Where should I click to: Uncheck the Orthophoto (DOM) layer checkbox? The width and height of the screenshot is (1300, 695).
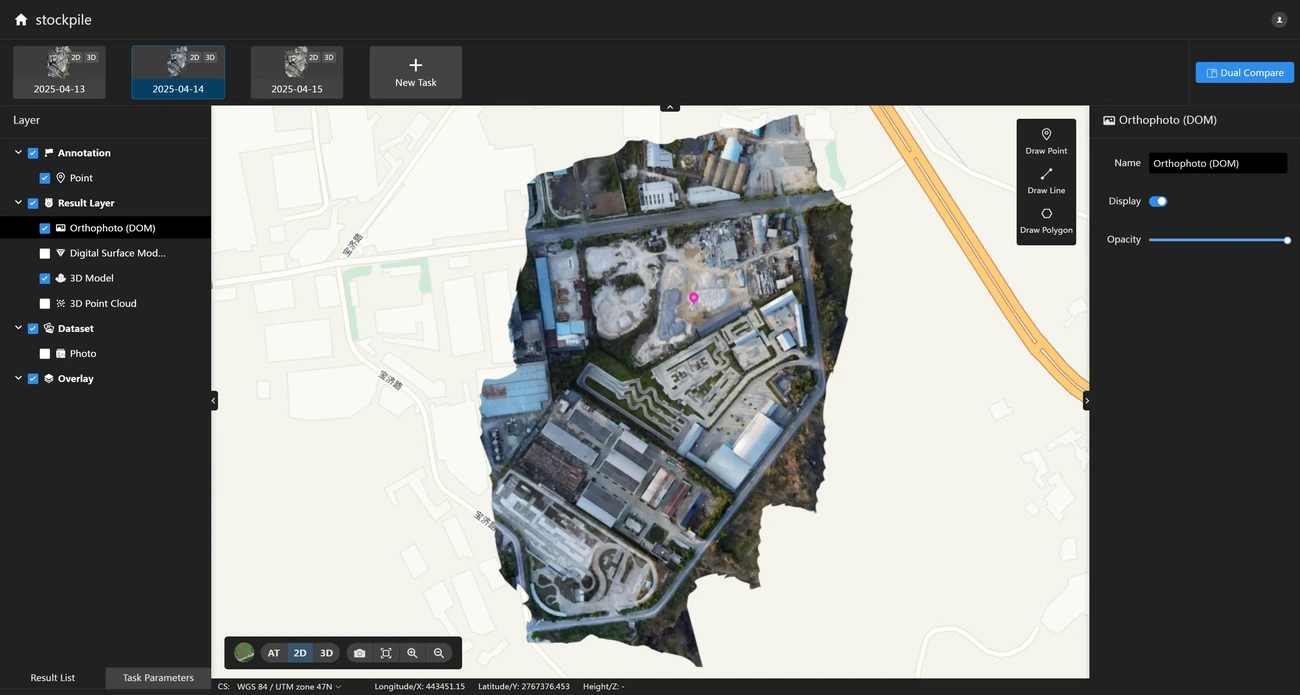(45, 228)
